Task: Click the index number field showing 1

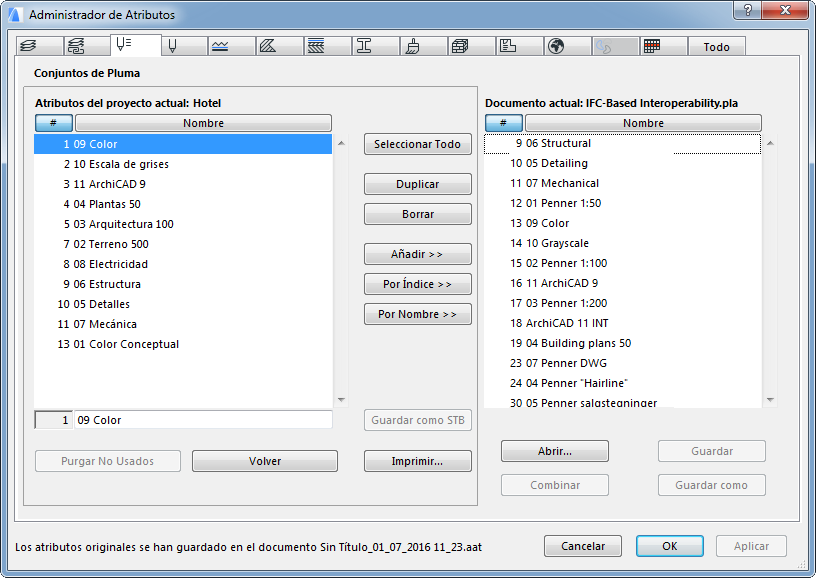Action: pos(54,420)
